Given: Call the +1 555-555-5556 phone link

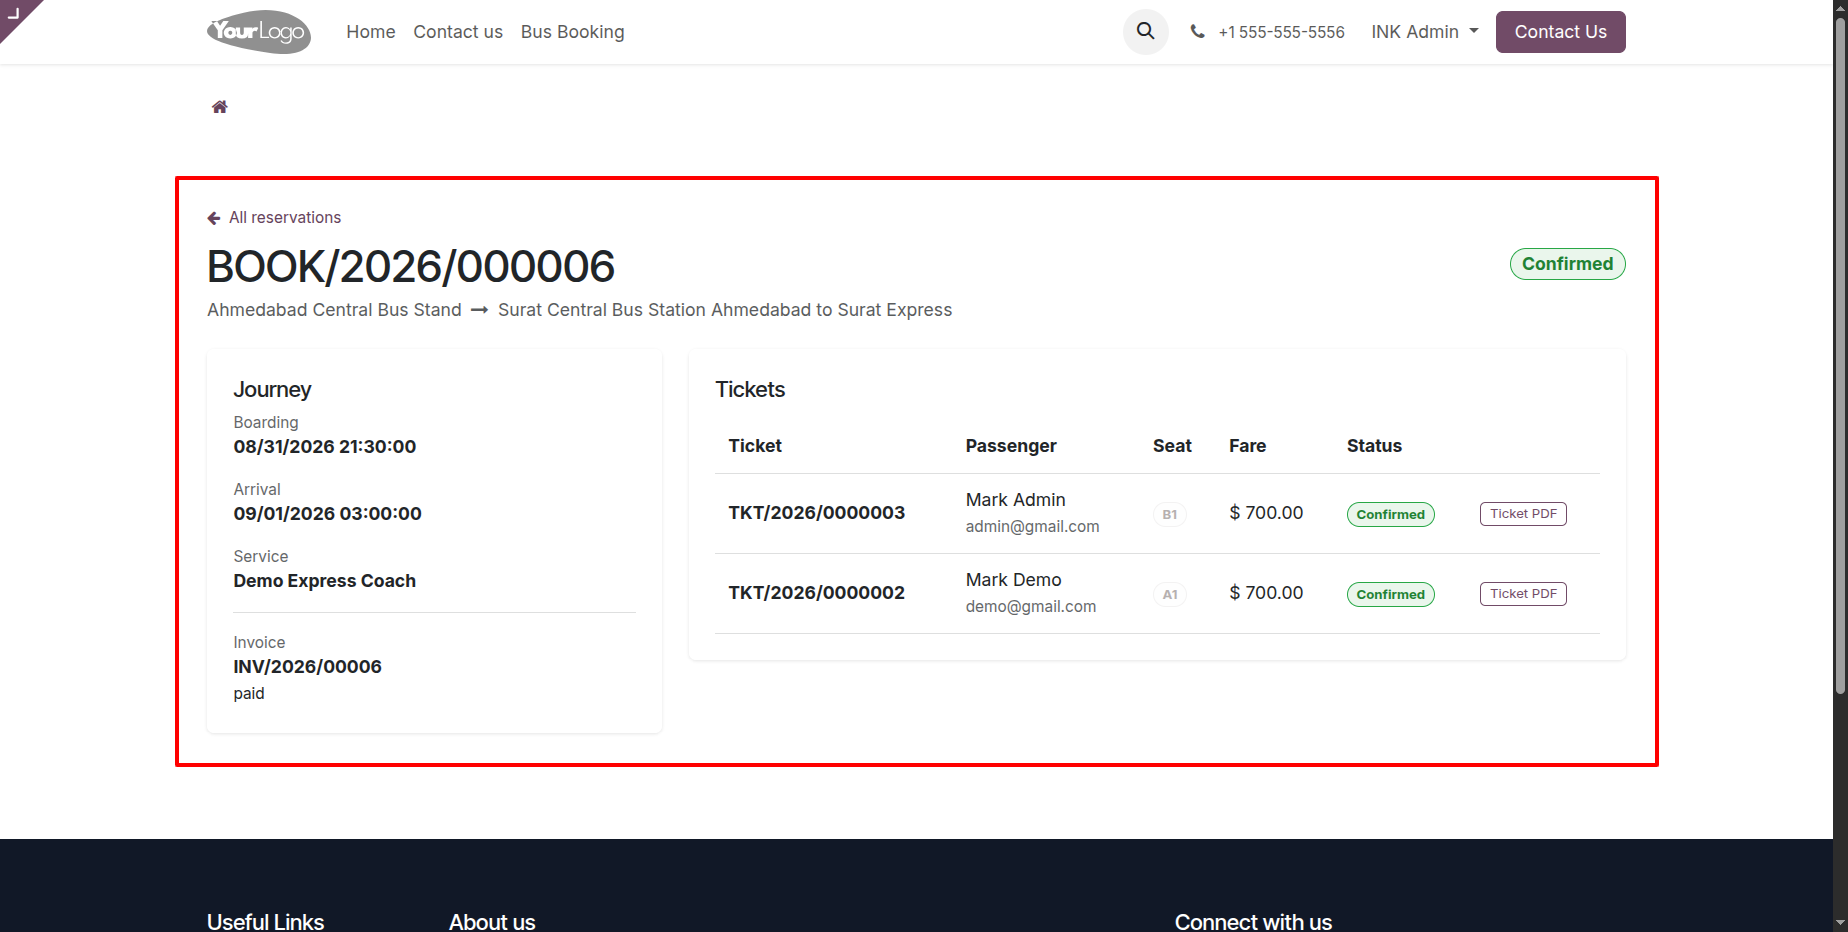Looking at the screenshot, I should (x=1281, y=32).
